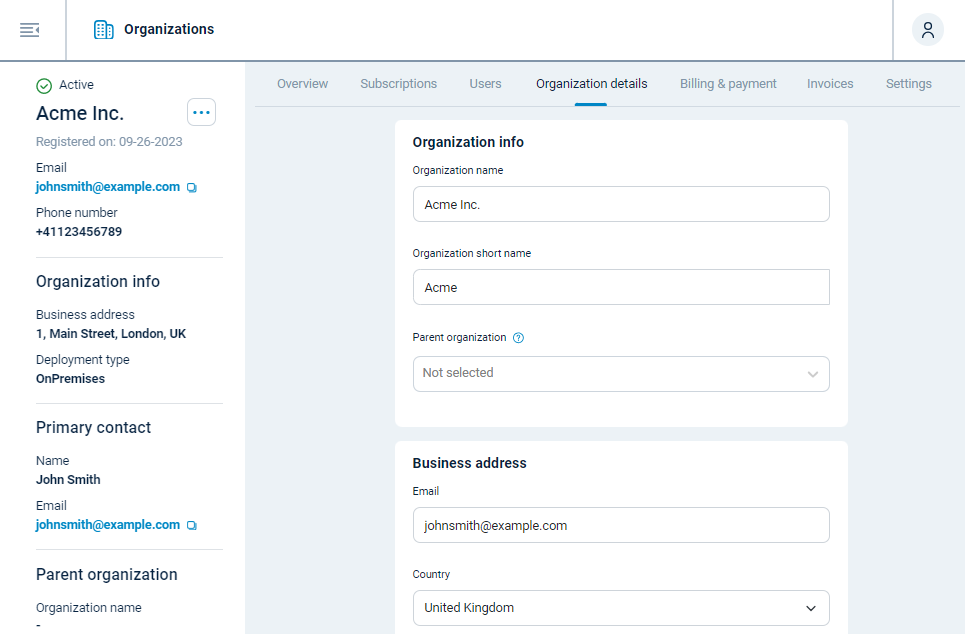
Task: Copy the Primary contact email address
Action: 191,524
